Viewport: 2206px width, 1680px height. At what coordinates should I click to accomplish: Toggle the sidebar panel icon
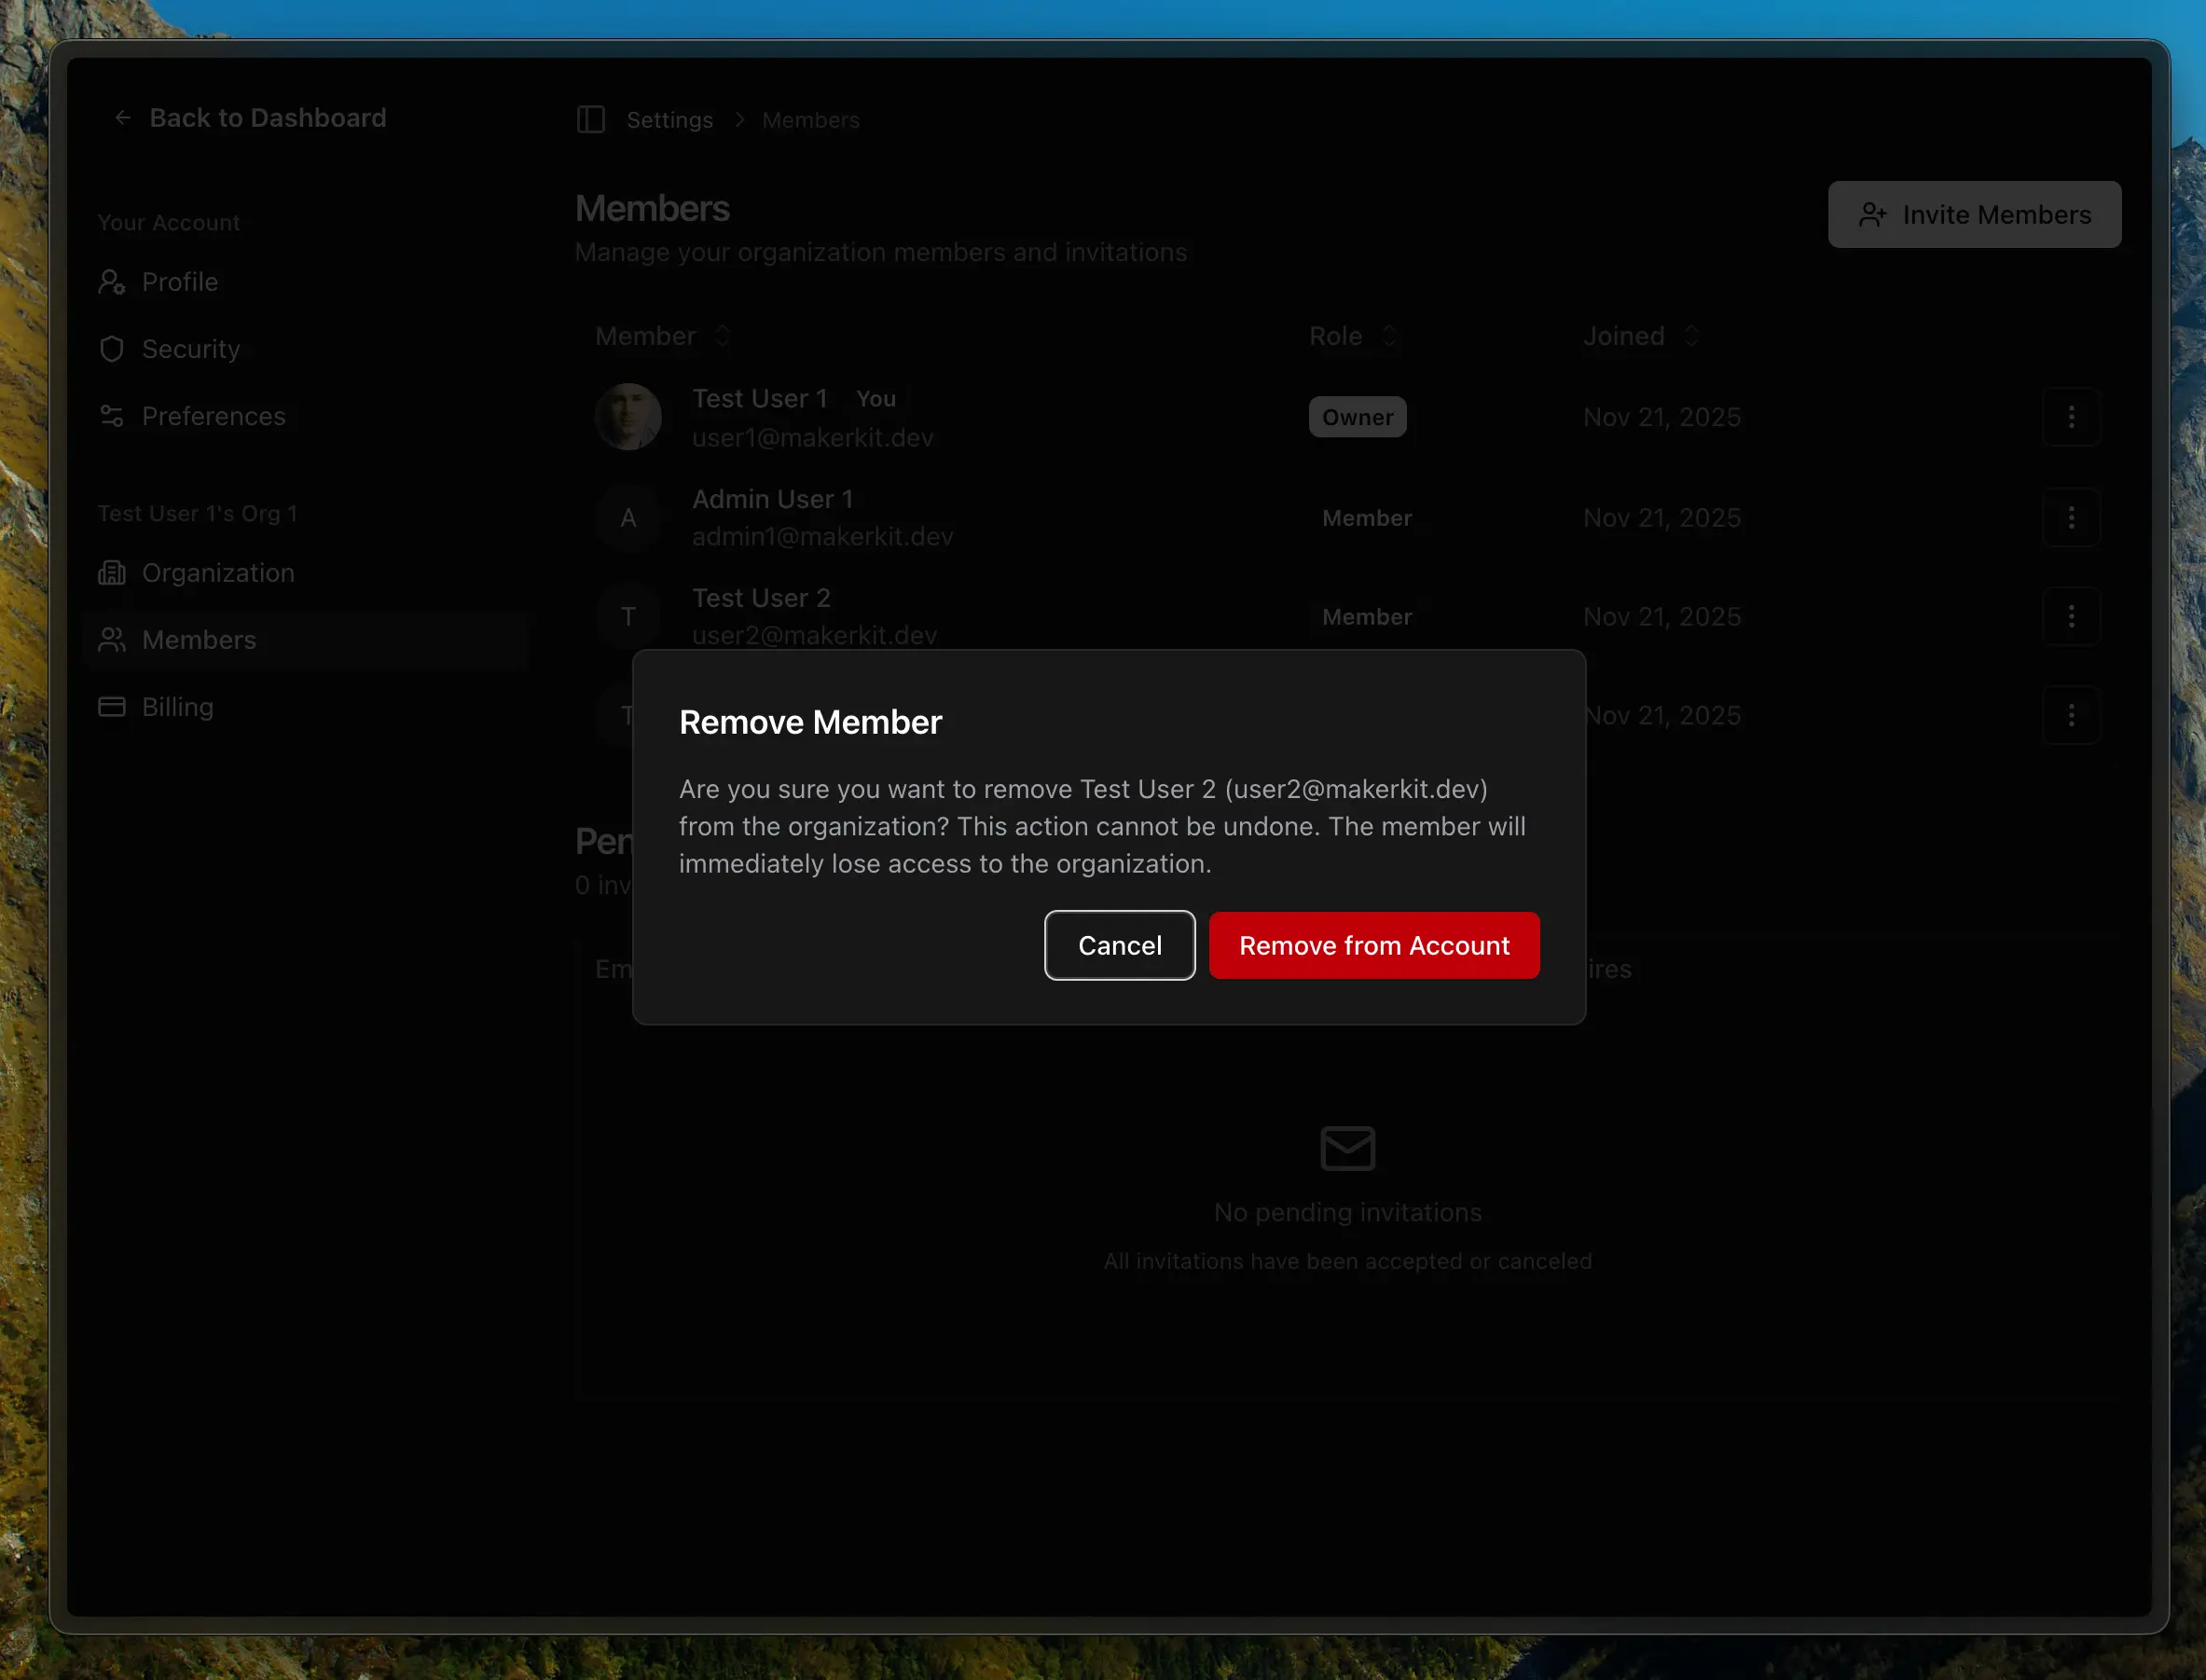(x=590, y=120)
